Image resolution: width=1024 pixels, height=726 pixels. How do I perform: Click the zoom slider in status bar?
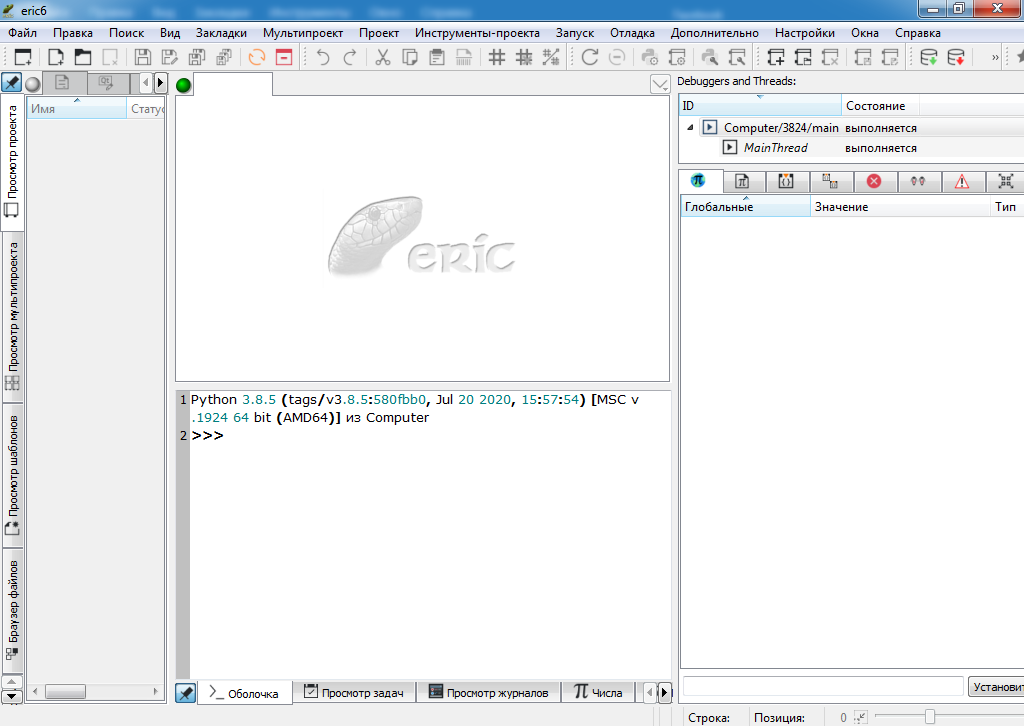[930, 716]
